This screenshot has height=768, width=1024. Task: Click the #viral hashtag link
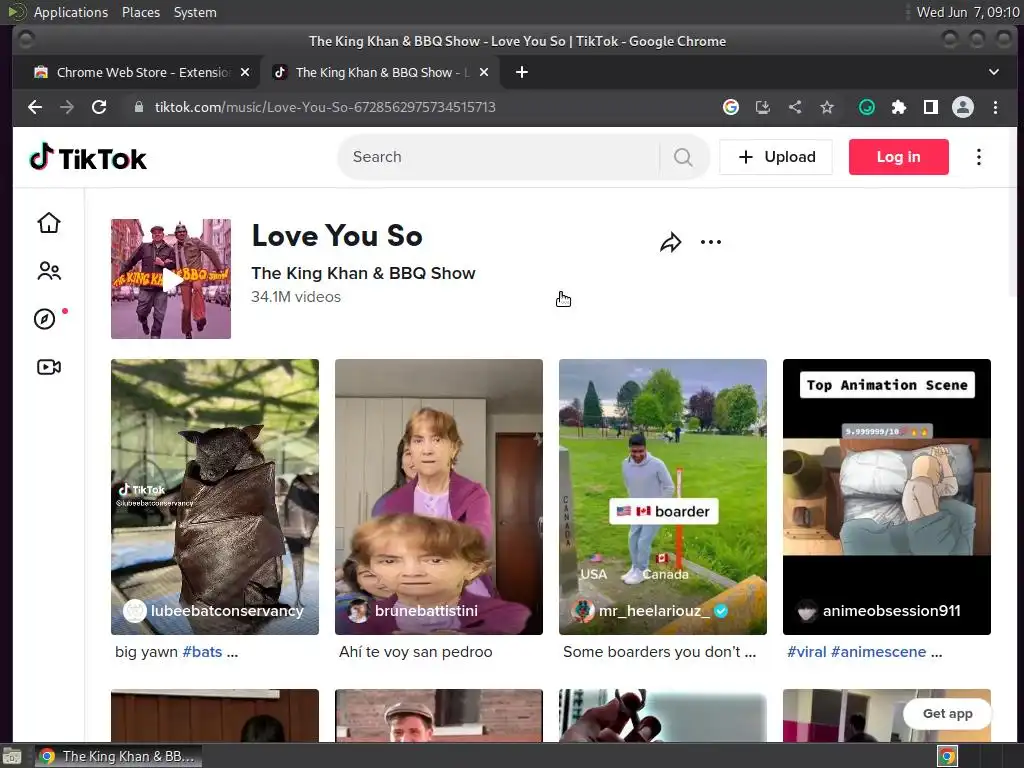807,652
